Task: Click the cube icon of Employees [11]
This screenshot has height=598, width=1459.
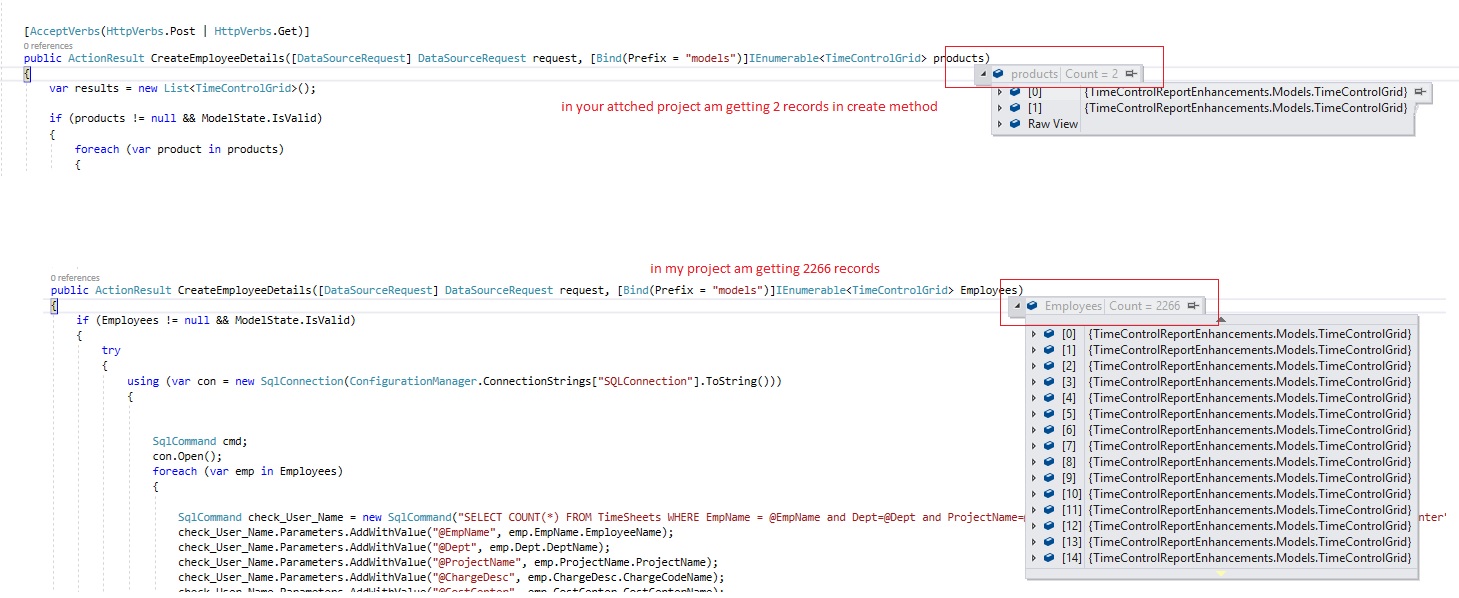Action: coord(1049,510)
